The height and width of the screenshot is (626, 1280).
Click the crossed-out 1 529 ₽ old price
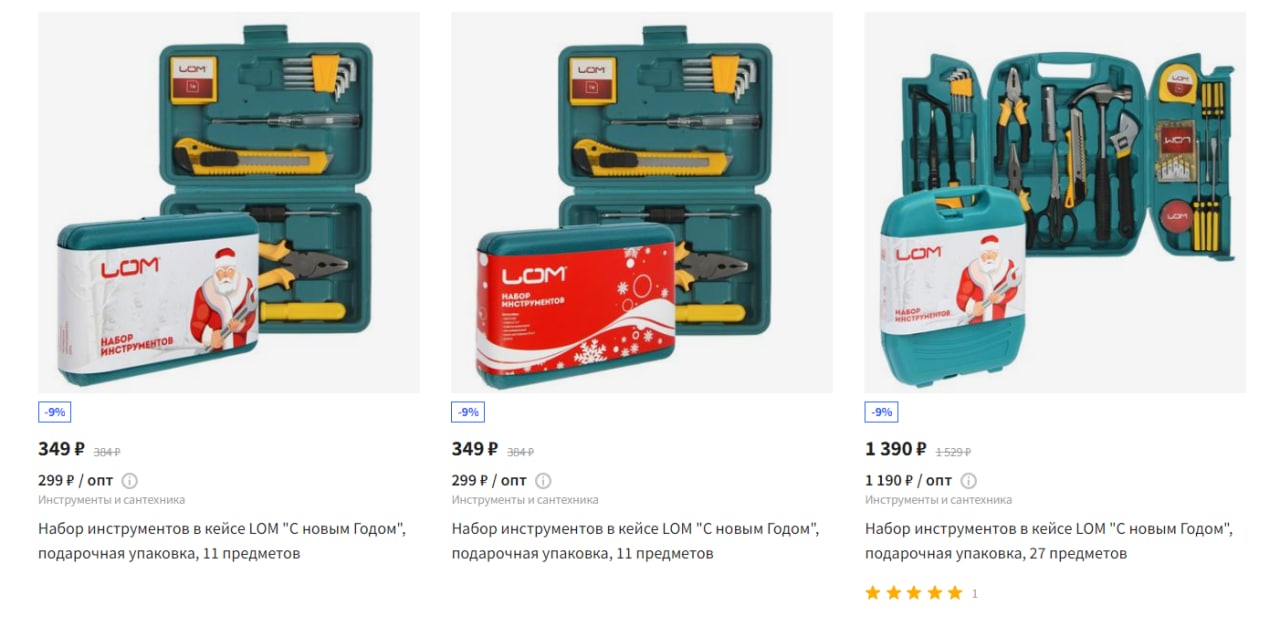[x=953, y=452]
